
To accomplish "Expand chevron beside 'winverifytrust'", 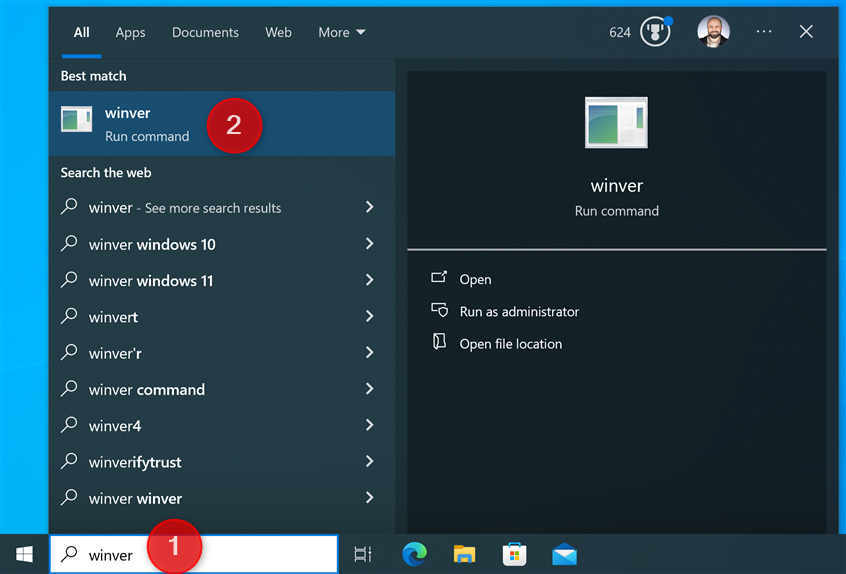I will click(x=370, y=461).
